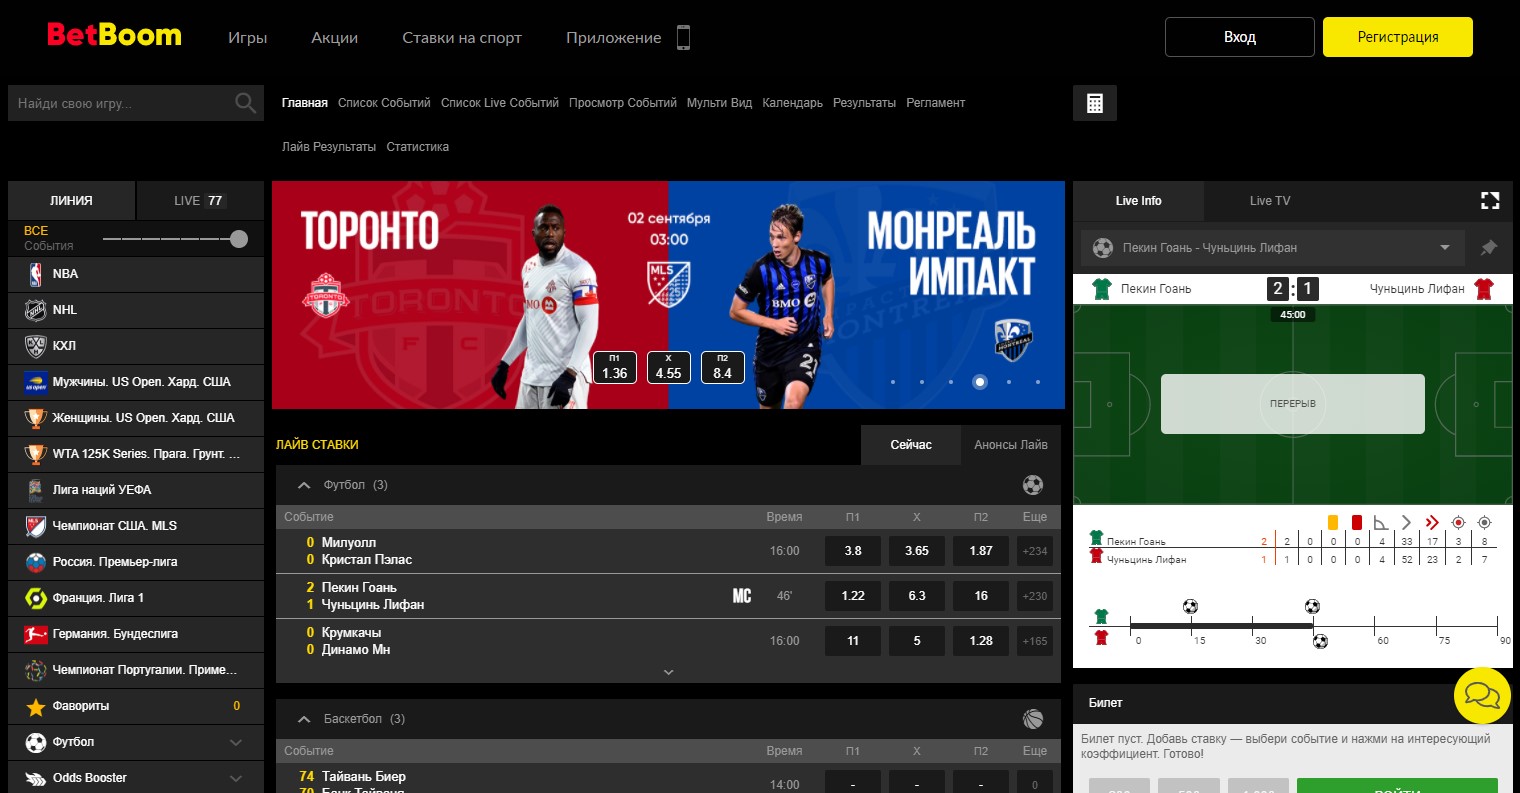Click the MC match center icon
The image size is (1520, 793).
point(742,596)
